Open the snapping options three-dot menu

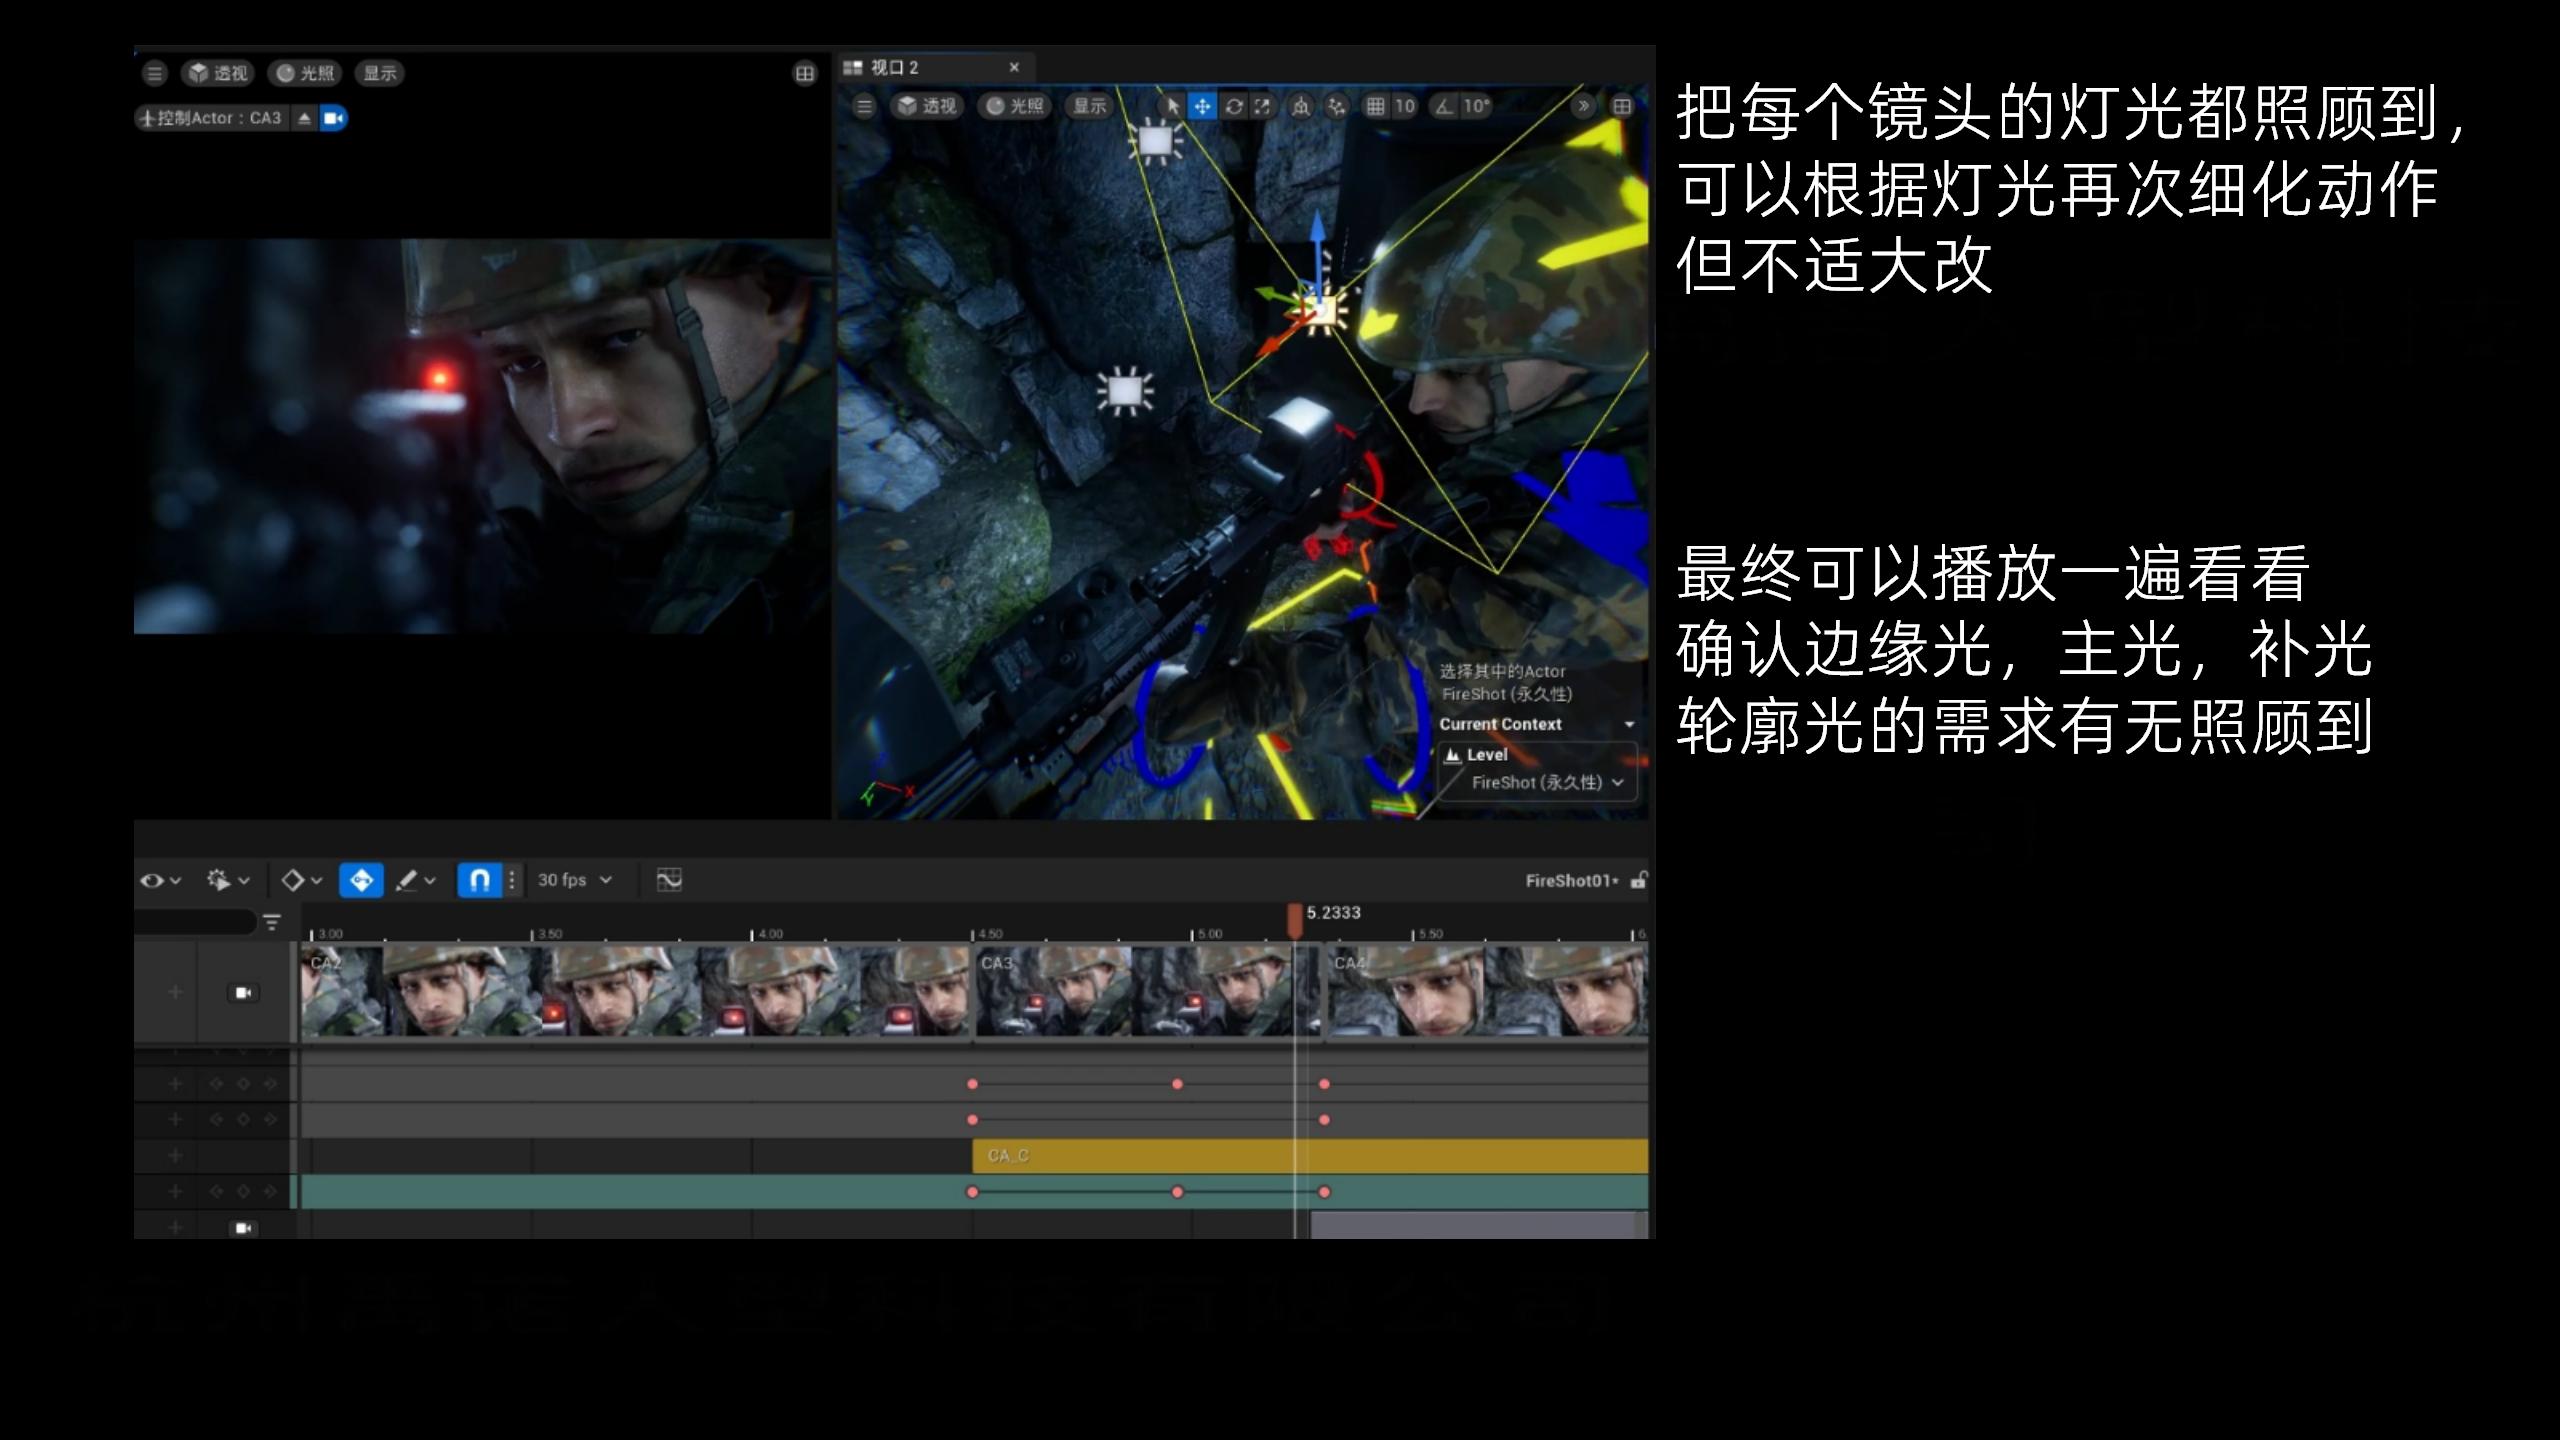(512, 880)
